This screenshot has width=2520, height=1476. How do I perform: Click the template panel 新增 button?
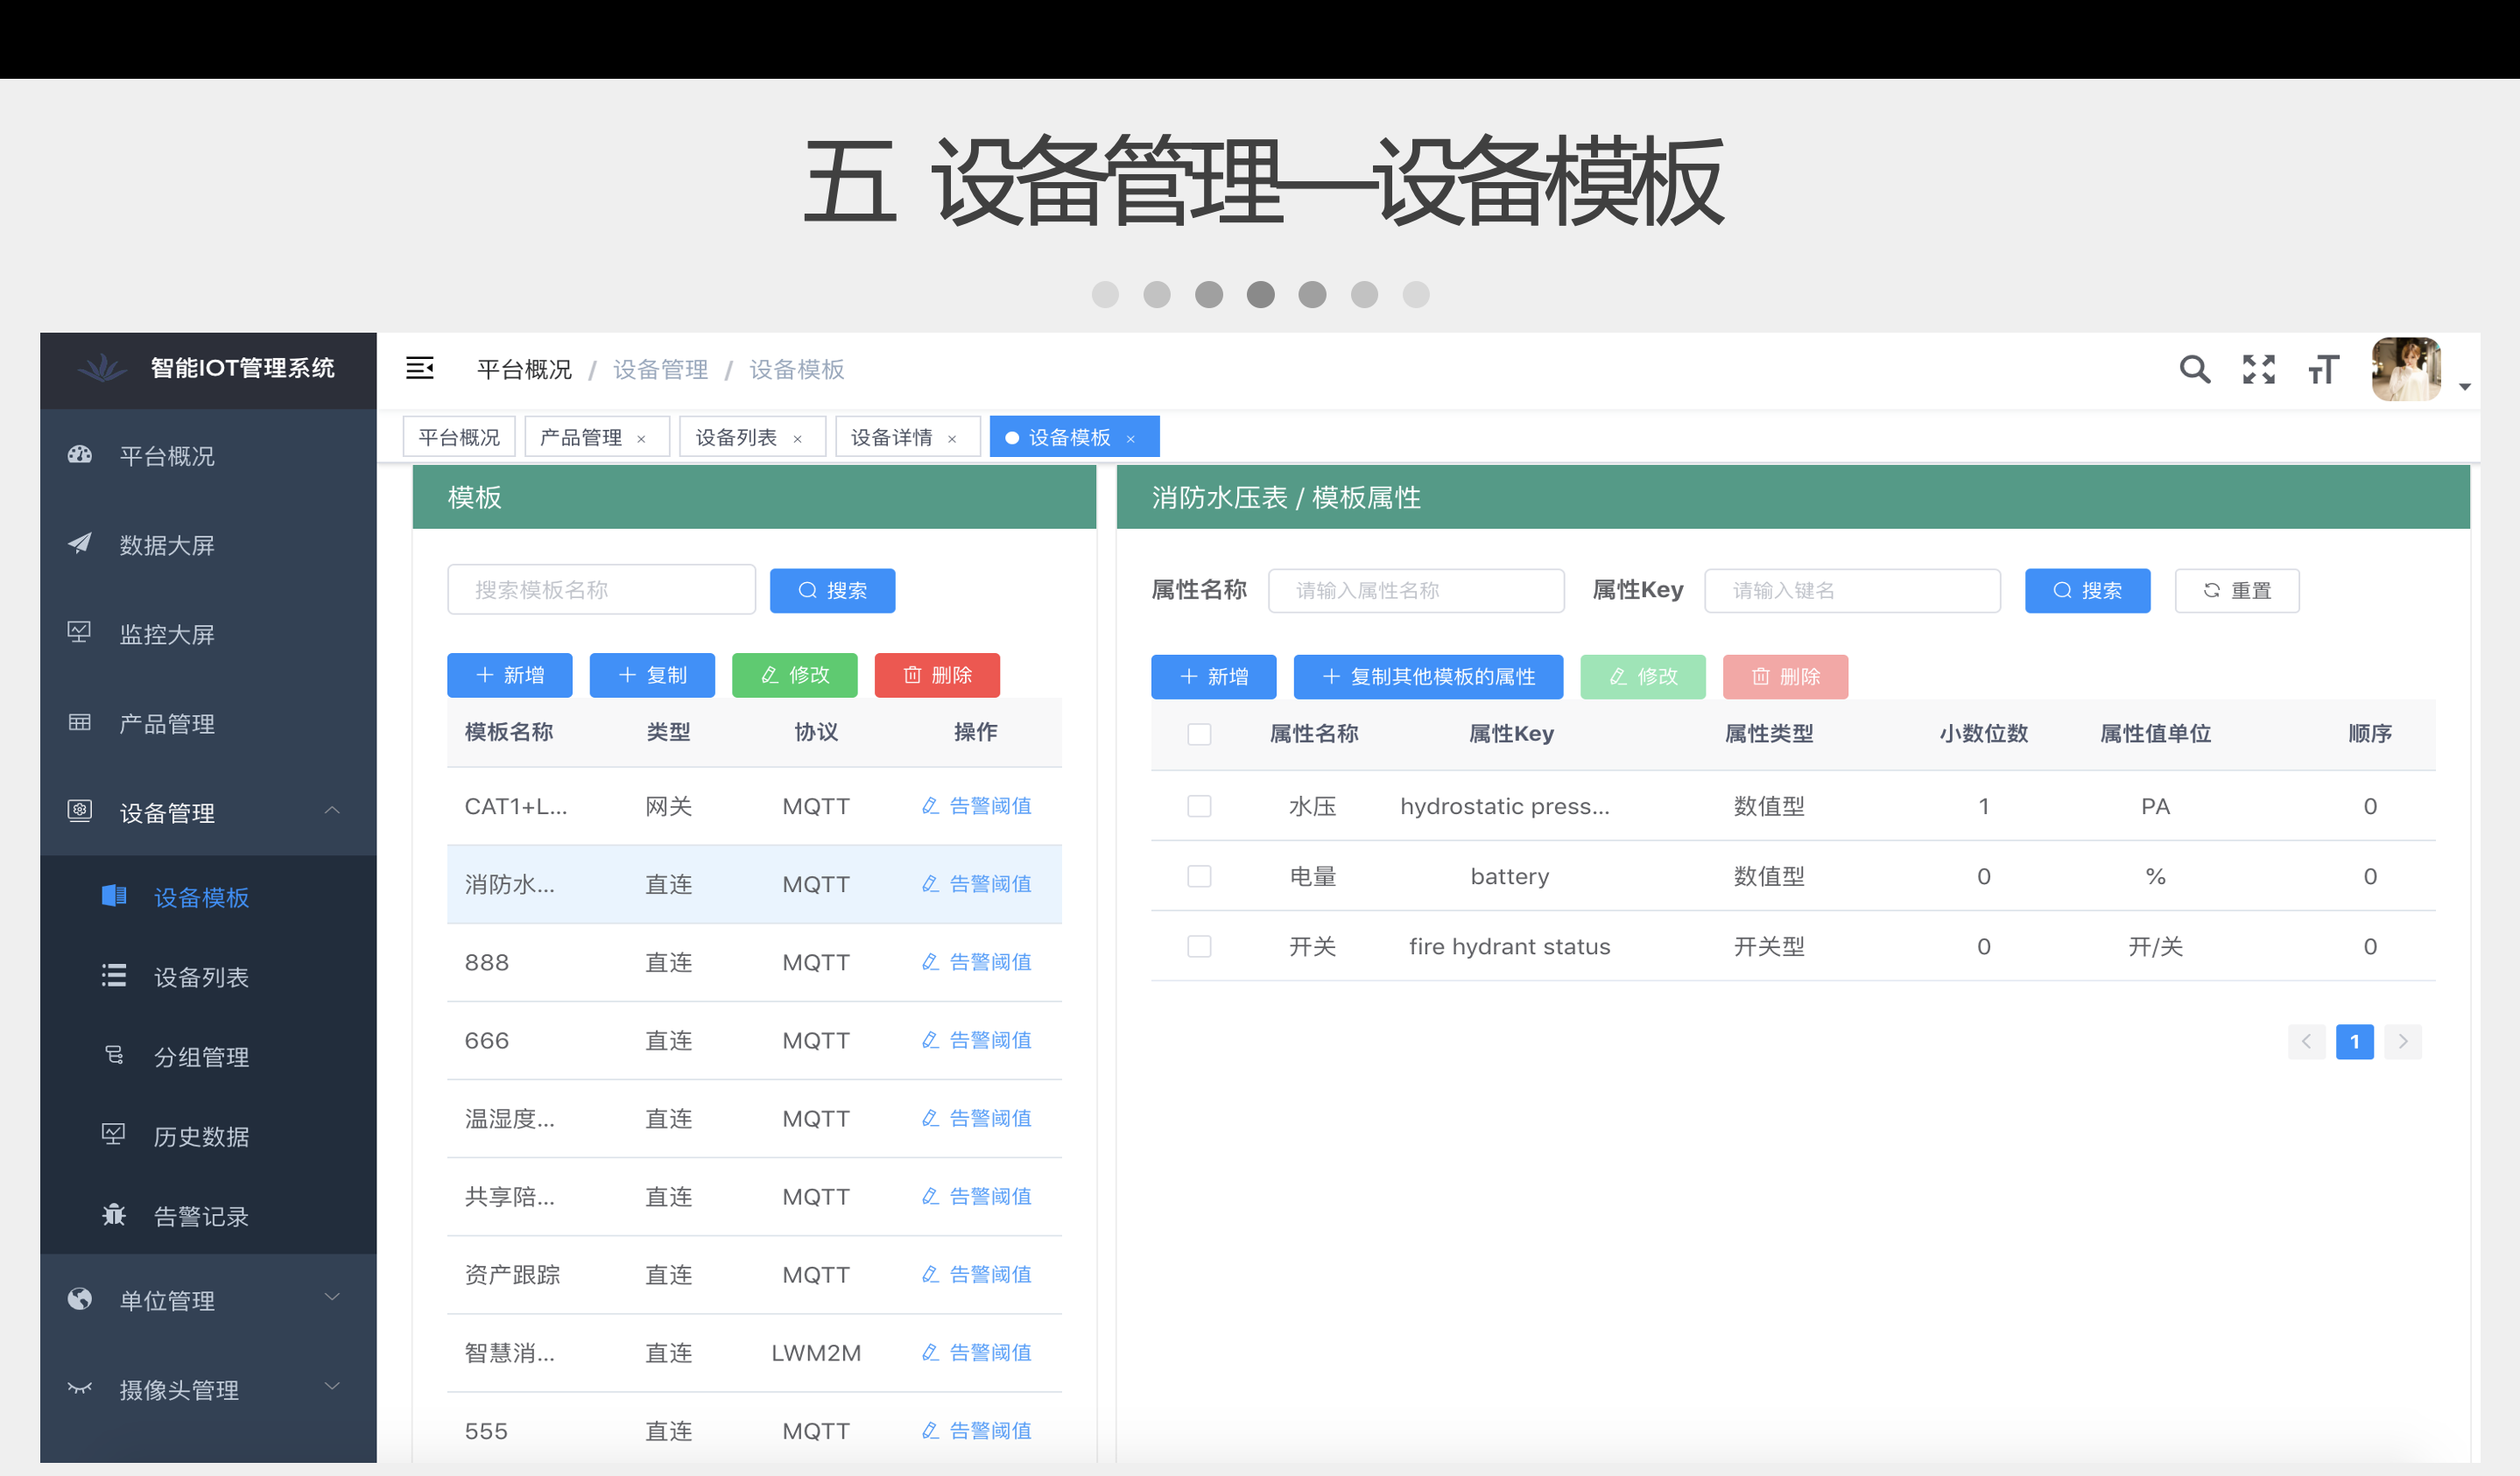point(509,675)
